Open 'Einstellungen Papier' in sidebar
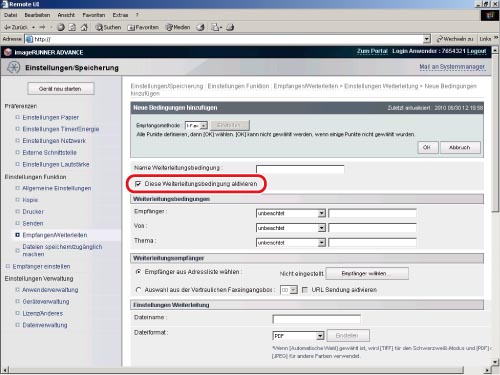The image size is (500, 375). [x=51, y=117]
